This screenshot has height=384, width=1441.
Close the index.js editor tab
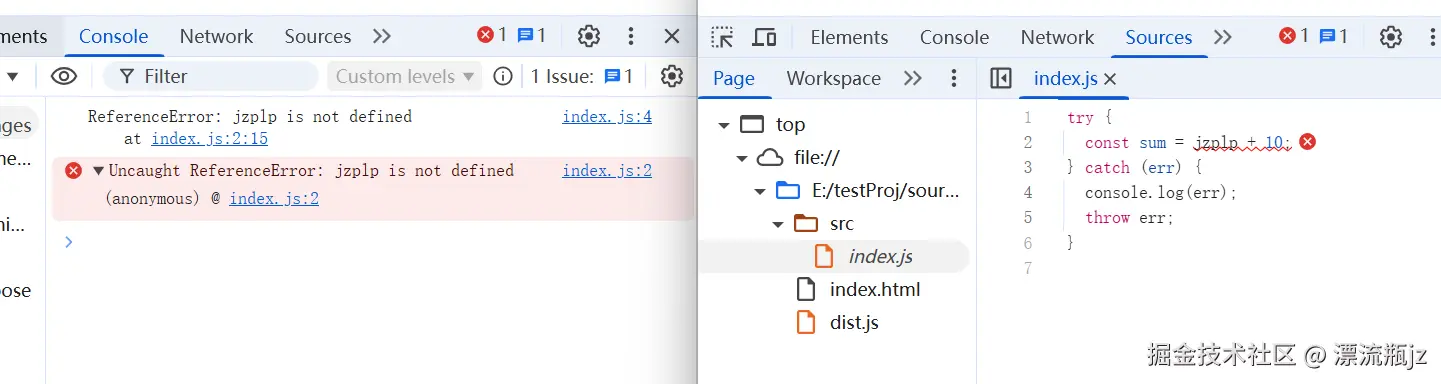[1110, 79]
